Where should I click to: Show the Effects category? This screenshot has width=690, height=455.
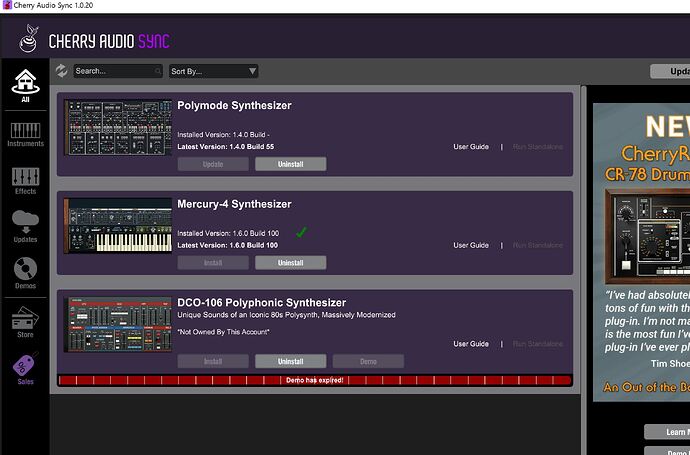[x=26, y=181]
